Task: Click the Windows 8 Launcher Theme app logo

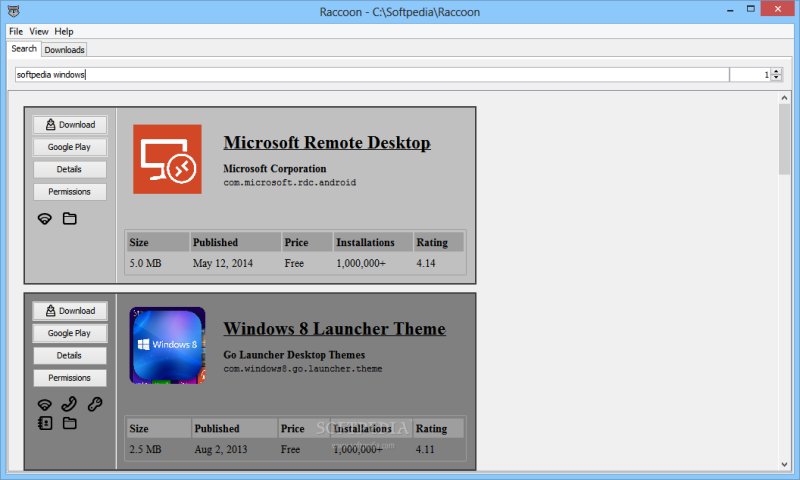Action: [167, 345]
